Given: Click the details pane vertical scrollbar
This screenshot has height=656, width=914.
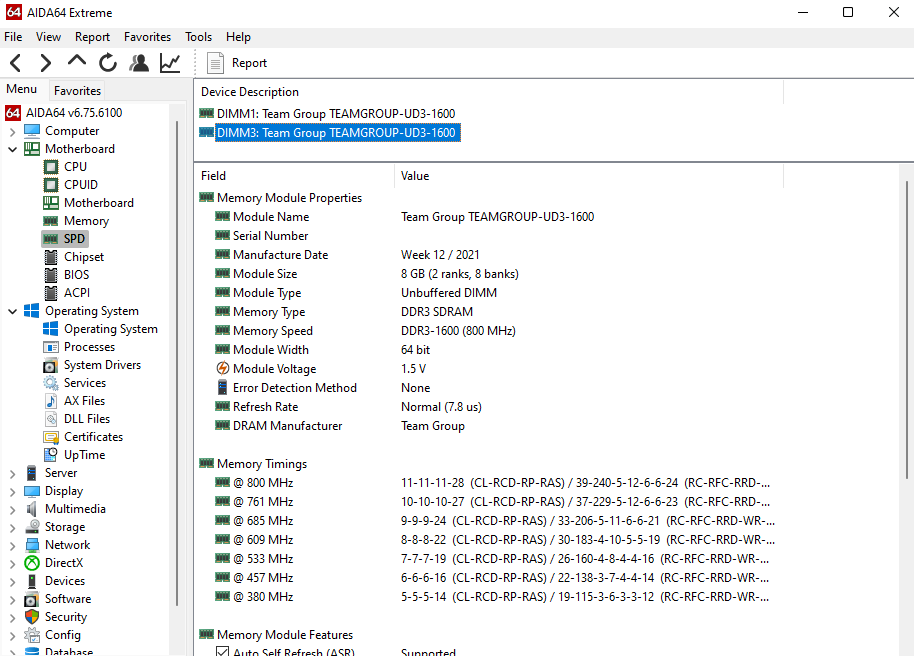Looking at the screenshot, I should click(x=906, y=329).
